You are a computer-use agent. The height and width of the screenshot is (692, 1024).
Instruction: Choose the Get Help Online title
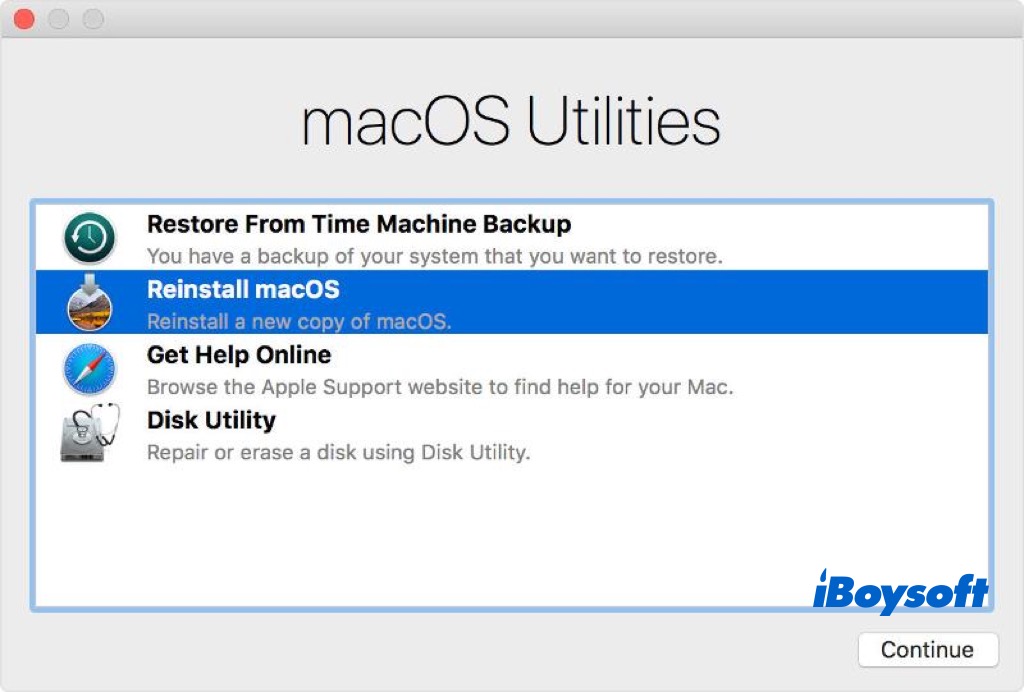click(x=239, y=355)
